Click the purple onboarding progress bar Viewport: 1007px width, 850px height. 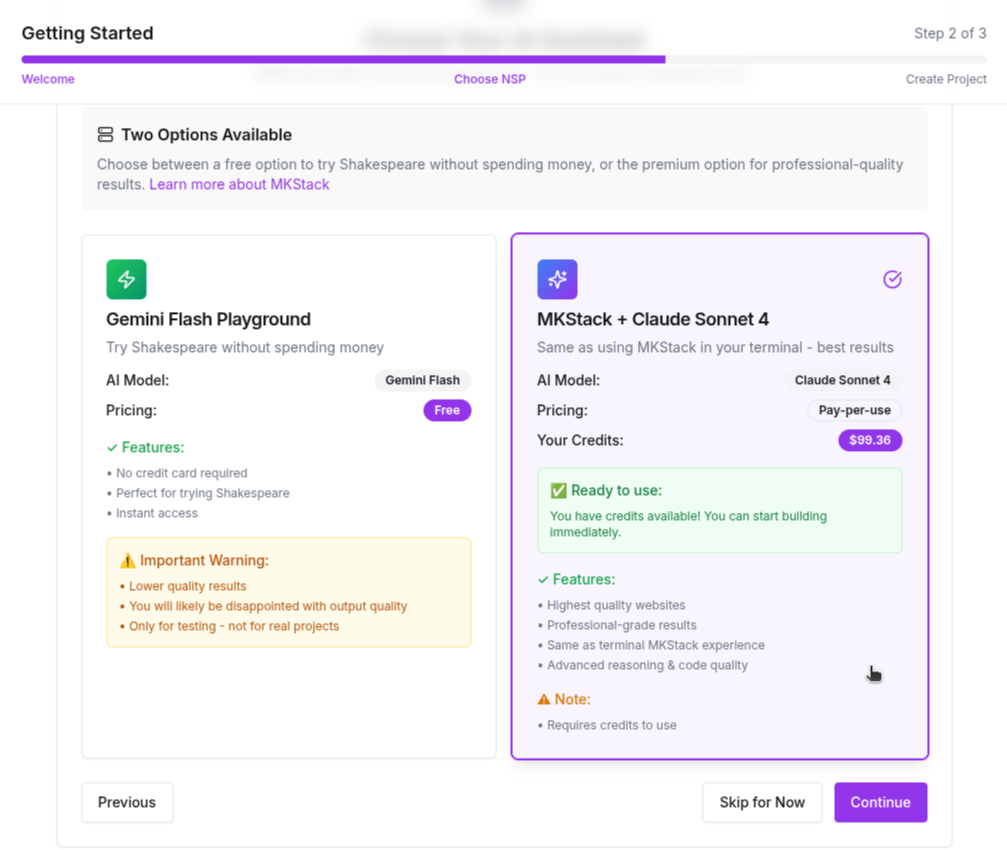click(343, 59)
